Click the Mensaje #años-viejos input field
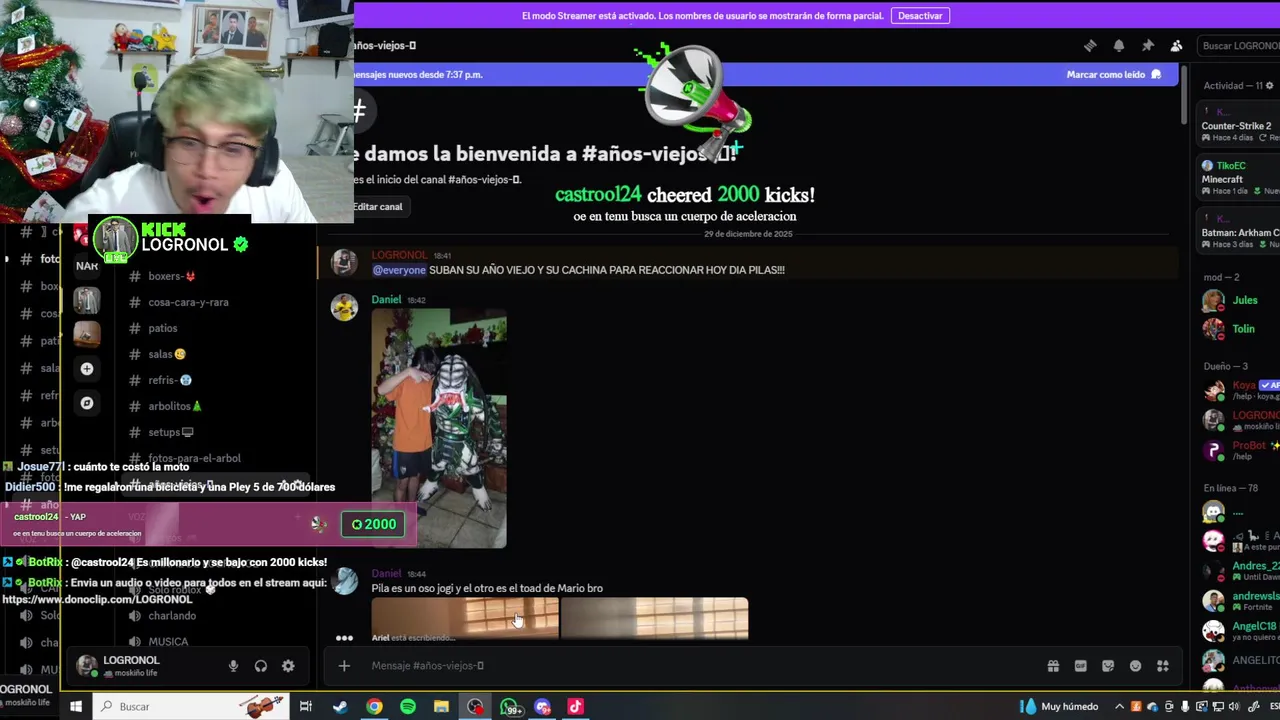The height and width of the screenshot is (720, 1280). (x=700, y=666)
